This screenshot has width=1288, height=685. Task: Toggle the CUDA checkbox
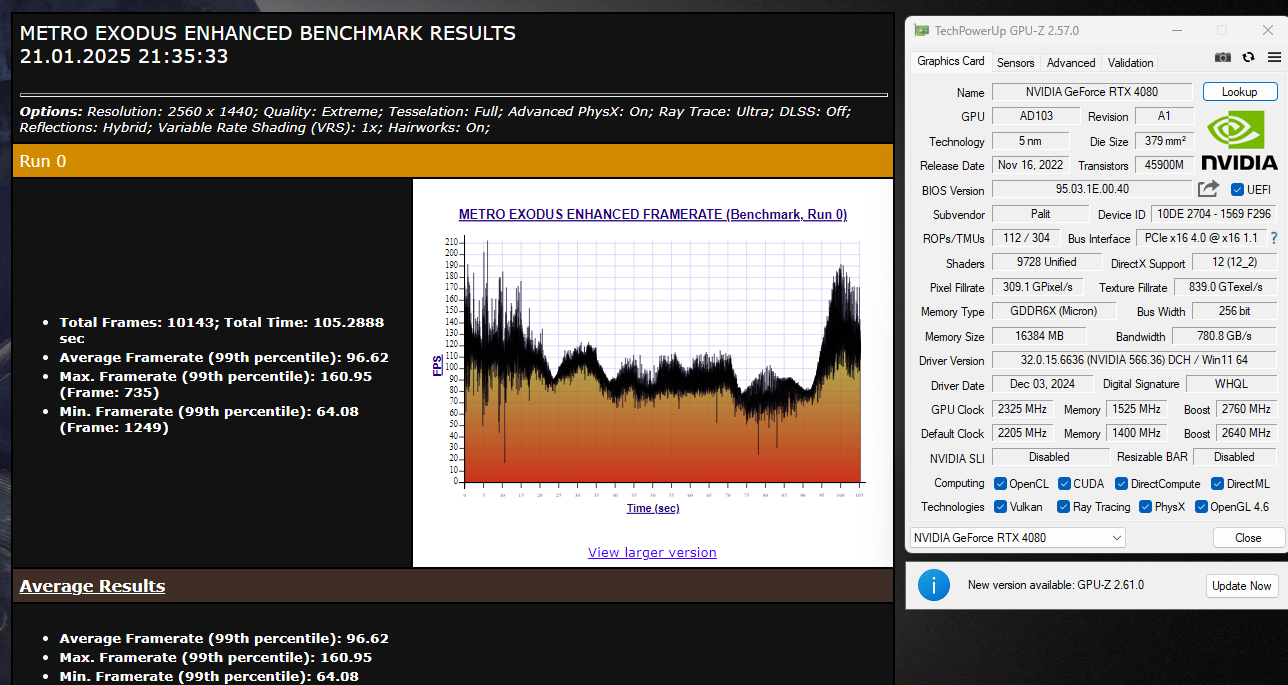point(1064,483)
